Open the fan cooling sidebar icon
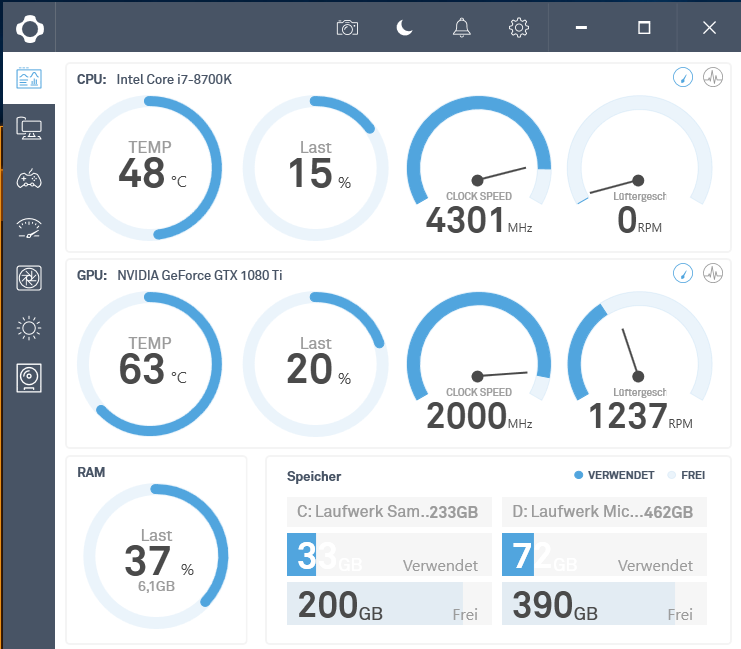 (29, 278)
